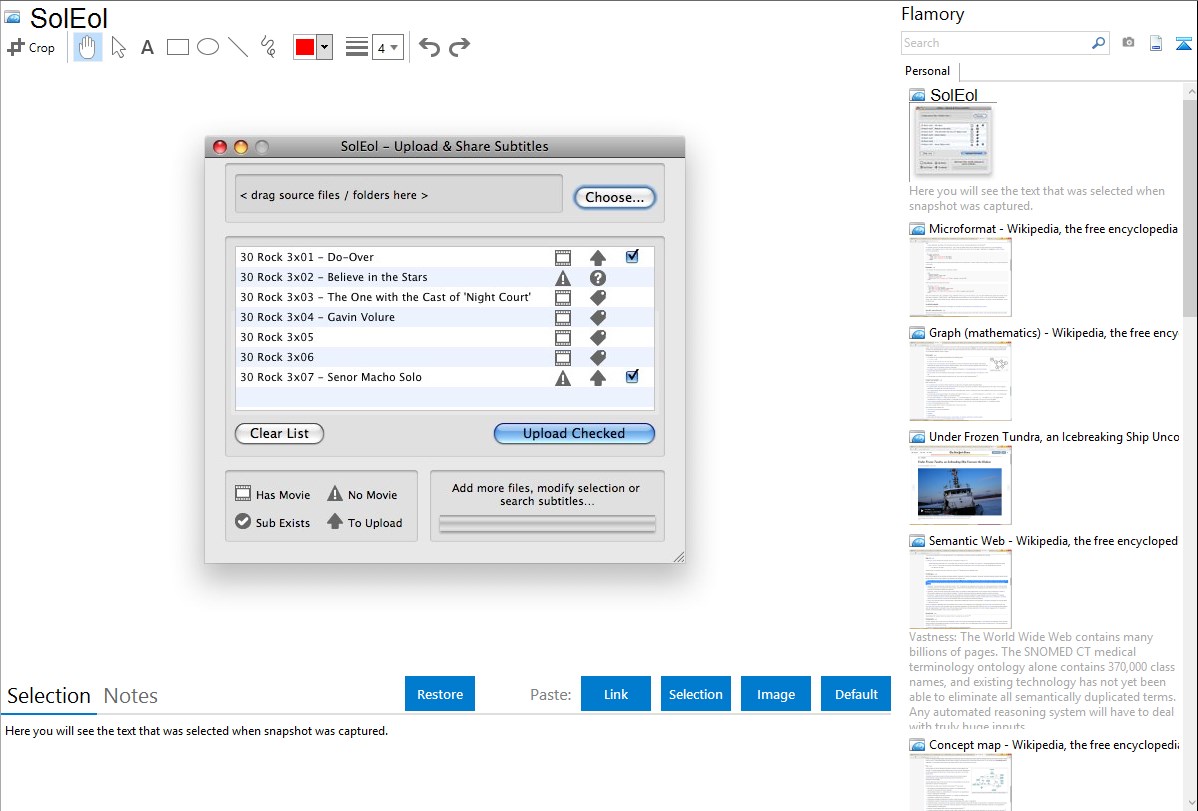
Task: Select the text annotation tool
Action: pyautogui.click(x=147, y=47)
